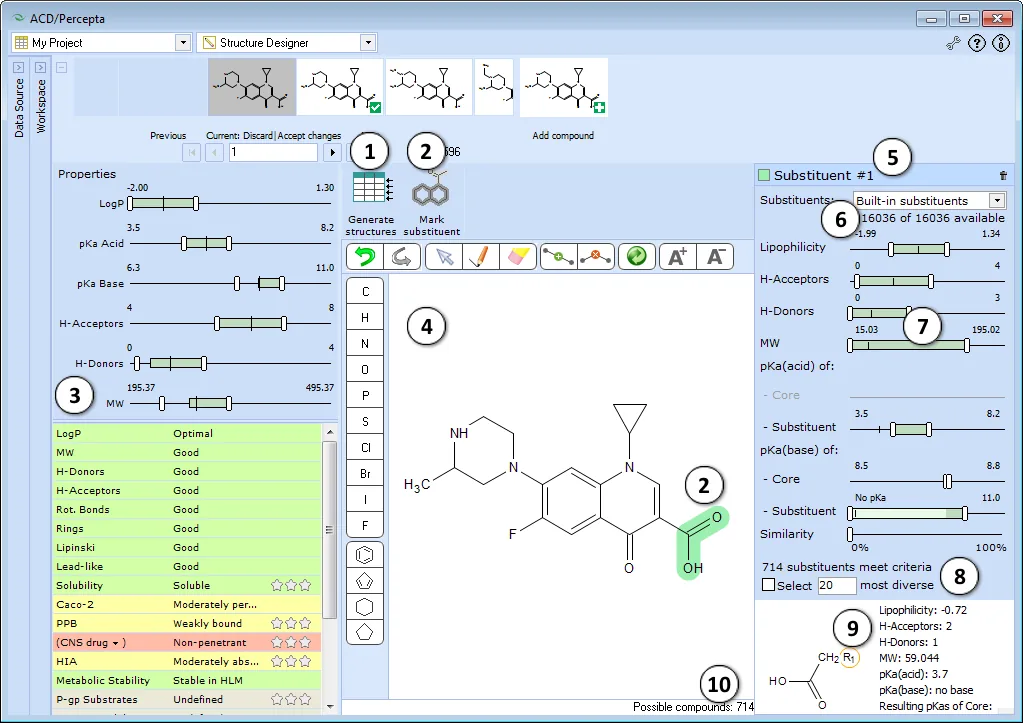This screenshot has height=723, width=1023.
Task: Click the Generate structures table icon
Action: [x=373, y=189]
